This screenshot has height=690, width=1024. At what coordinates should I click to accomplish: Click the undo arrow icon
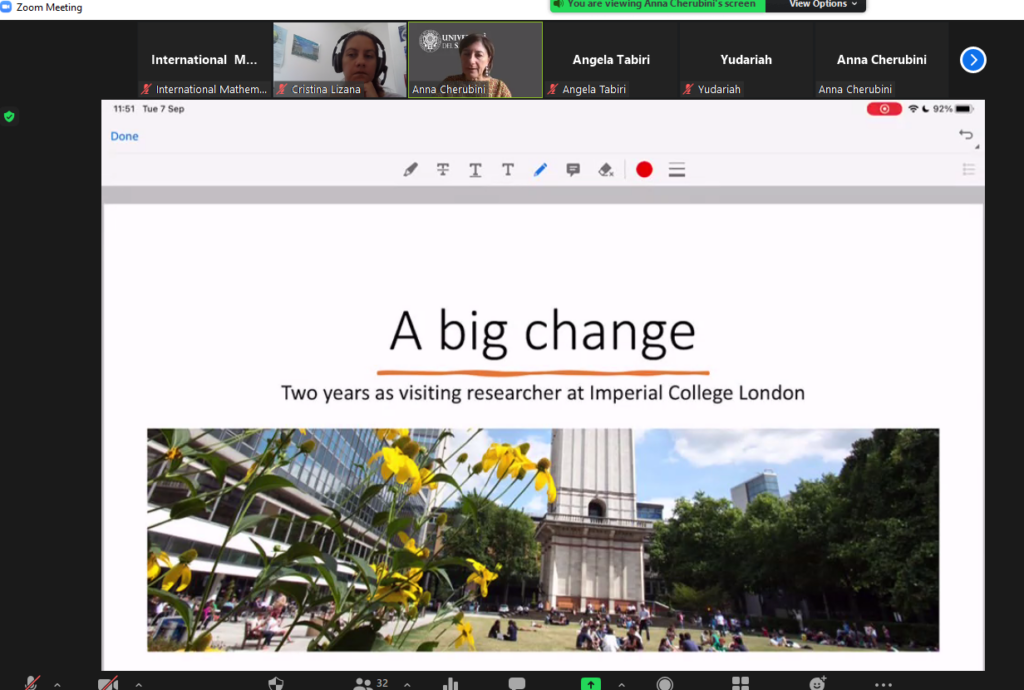966,135
